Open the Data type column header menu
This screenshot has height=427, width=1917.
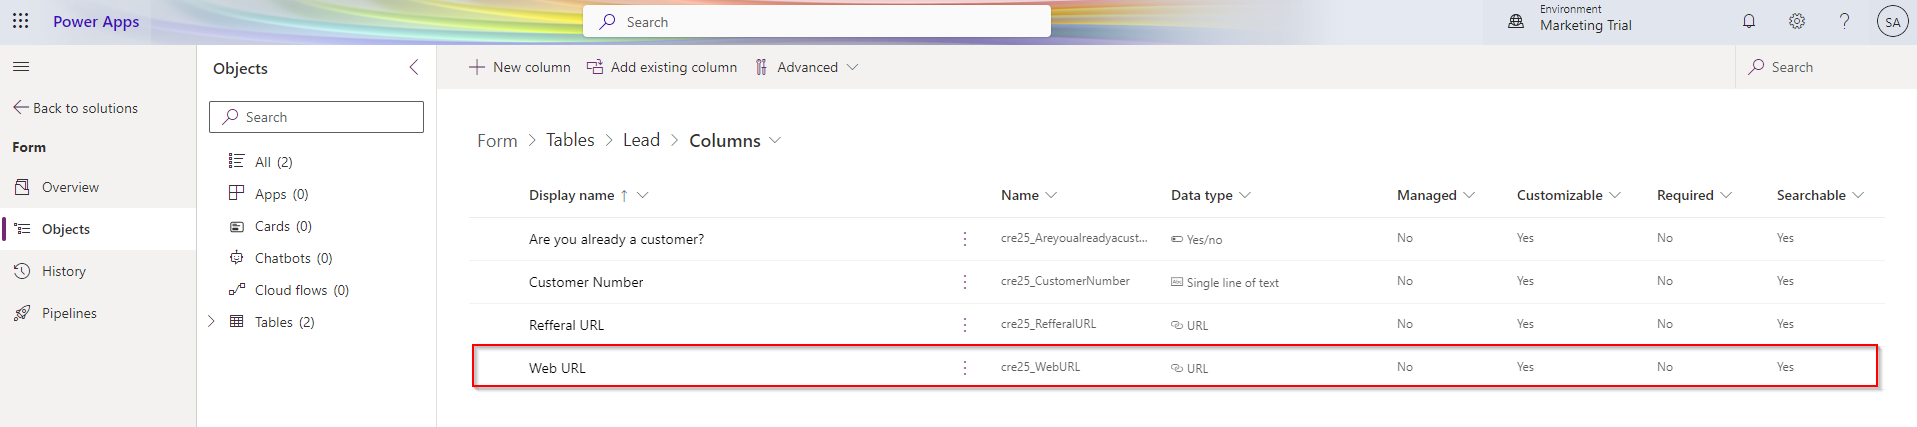click(x=1211, y=195)
